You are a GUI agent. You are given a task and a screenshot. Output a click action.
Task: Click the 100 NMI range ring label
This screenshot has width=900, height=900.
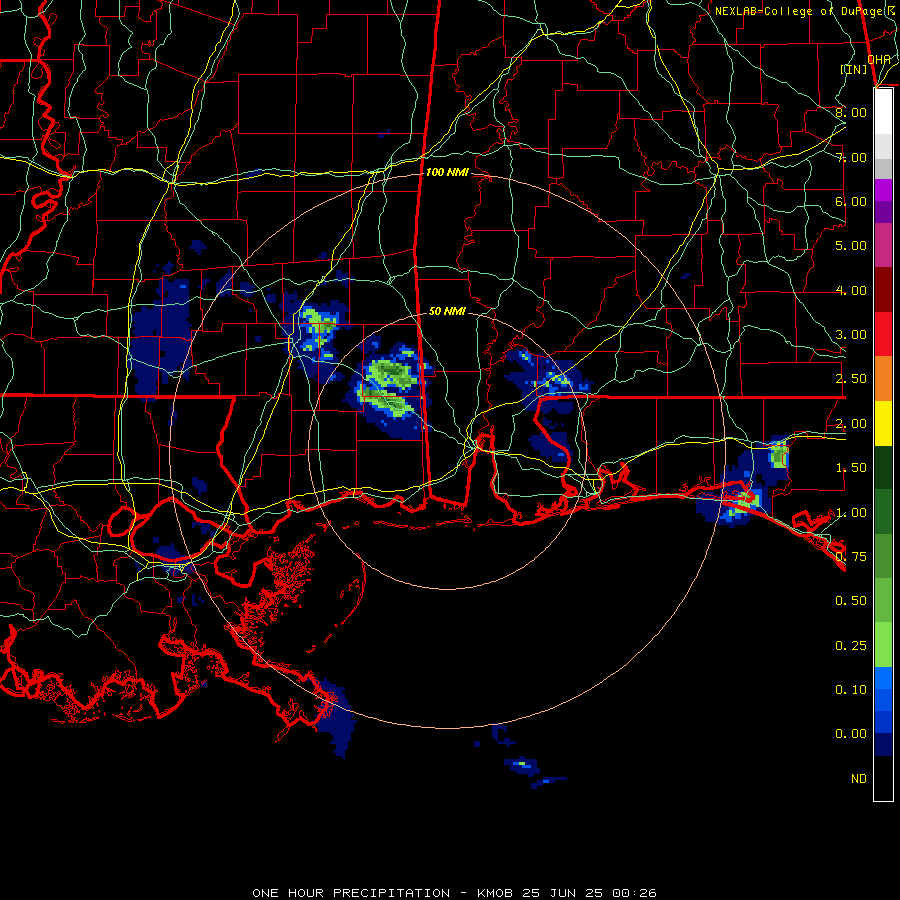click(447, 172)
